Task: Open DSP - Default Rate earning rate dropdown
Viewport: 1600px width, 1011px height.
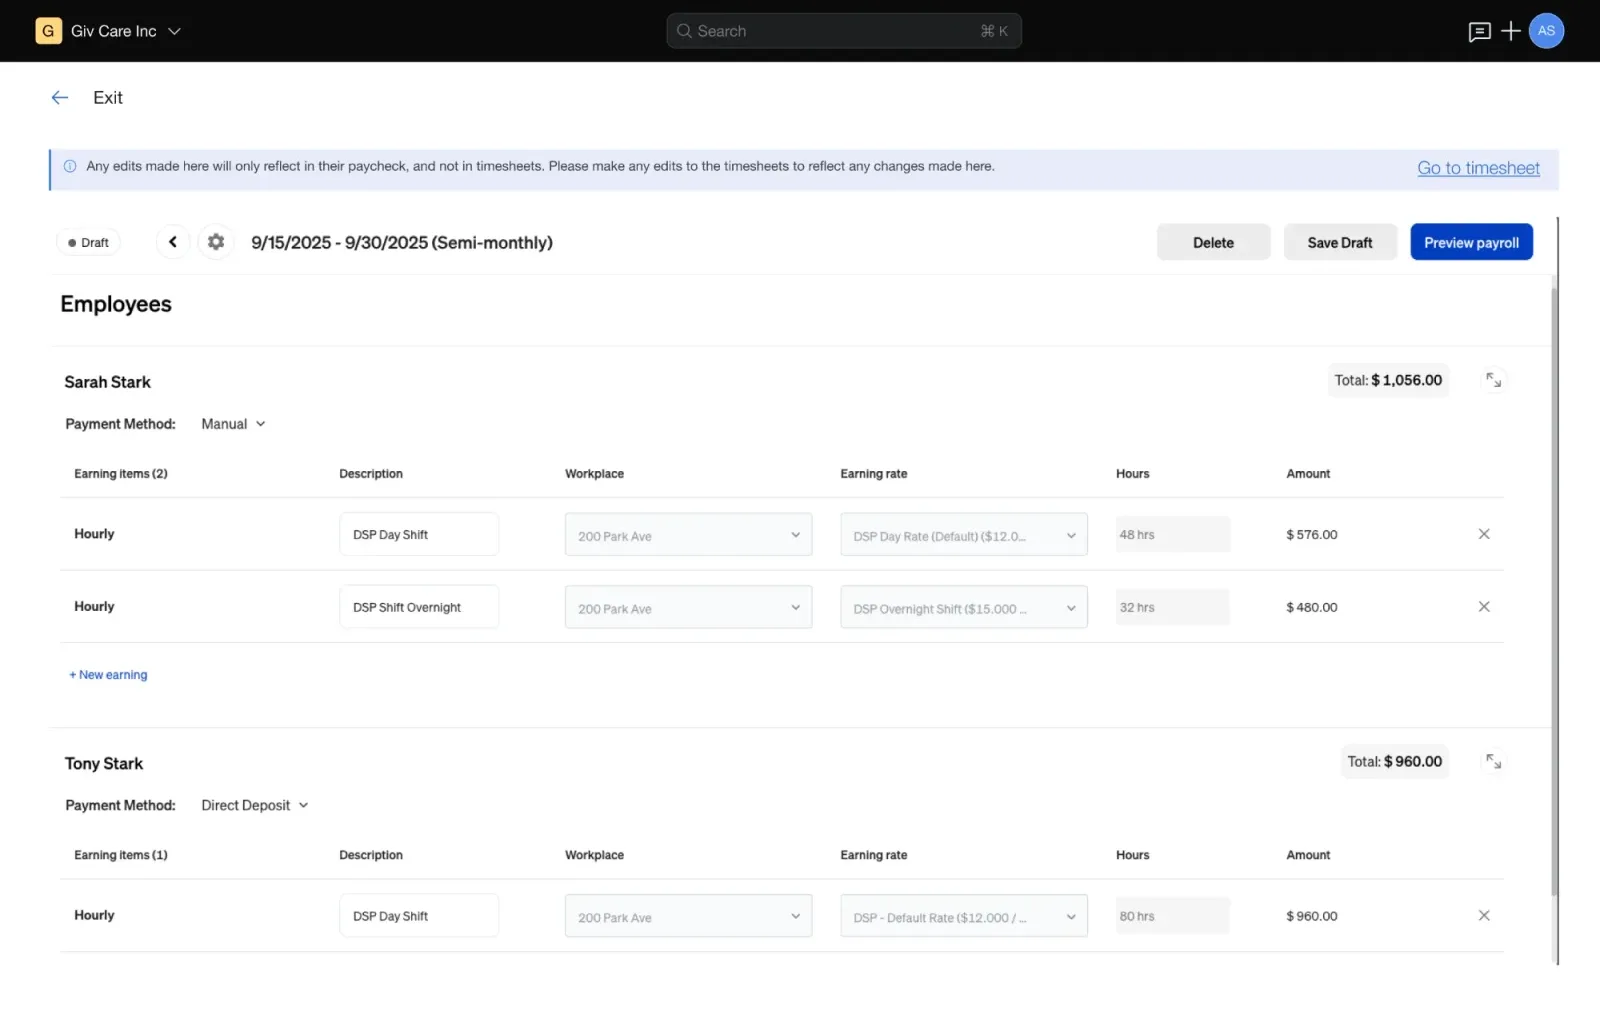Action: pos(963,917)
